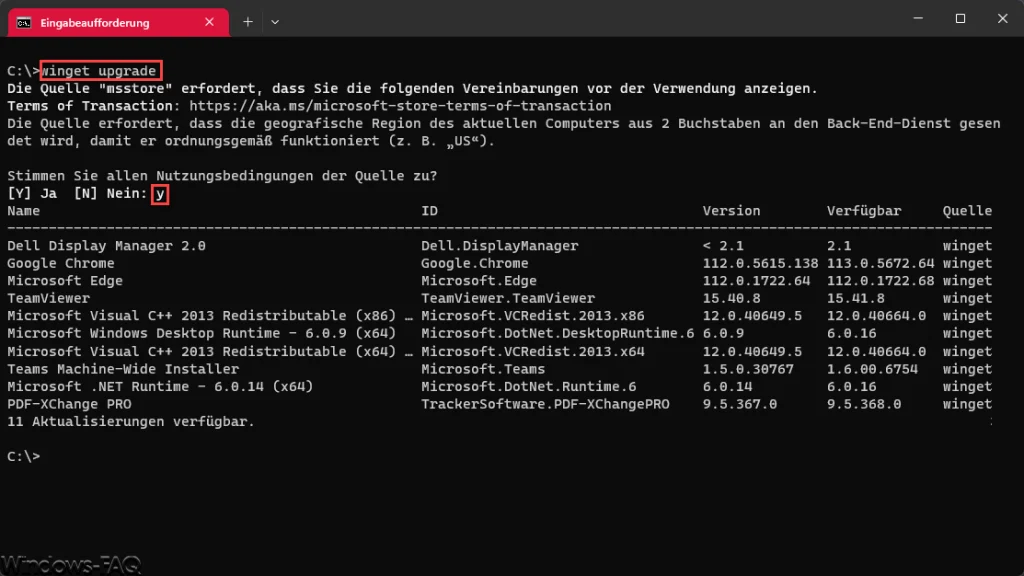Click the 'Microsoft.DotNet.DesktopRuntime.6' ID
The height and width of the screenshot is (576, 1024).
(x=558, y=333)
